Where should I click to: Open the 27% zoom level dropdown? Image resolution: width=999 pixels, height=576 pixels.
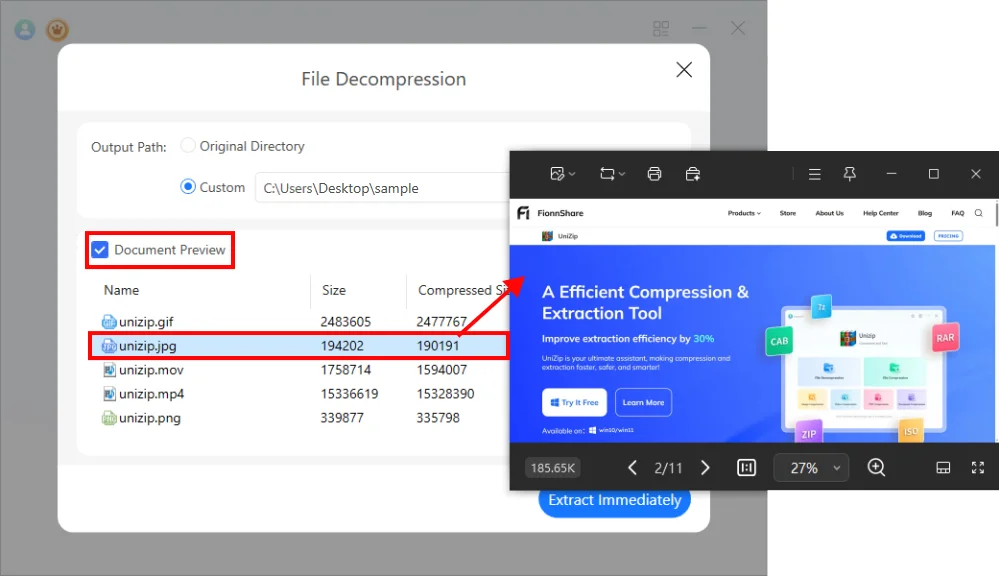[812, 468]
